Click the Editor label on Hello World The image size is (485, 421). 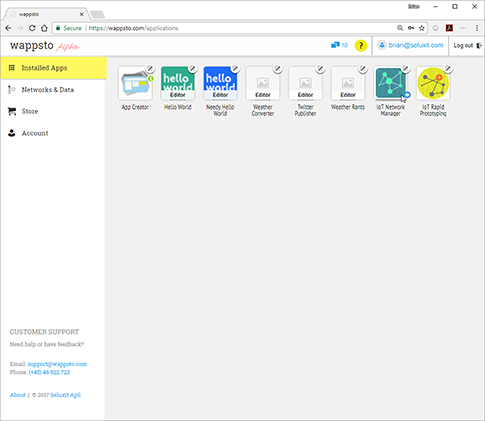tap(178, 95)
